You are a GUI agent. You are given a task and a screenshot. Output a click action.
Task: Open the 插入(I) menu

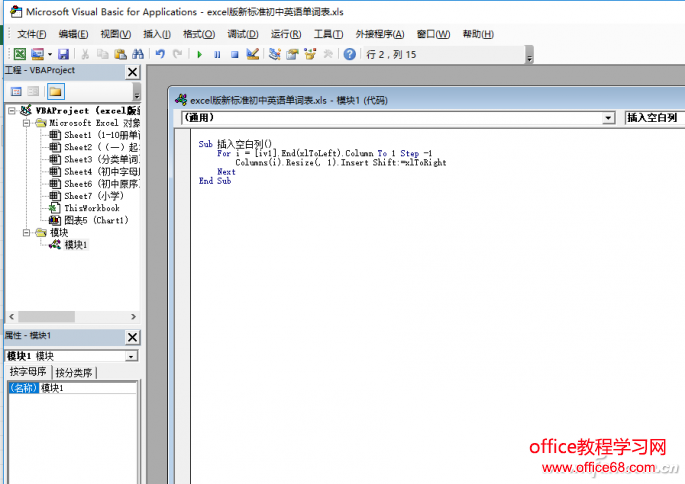pos(157,34)
